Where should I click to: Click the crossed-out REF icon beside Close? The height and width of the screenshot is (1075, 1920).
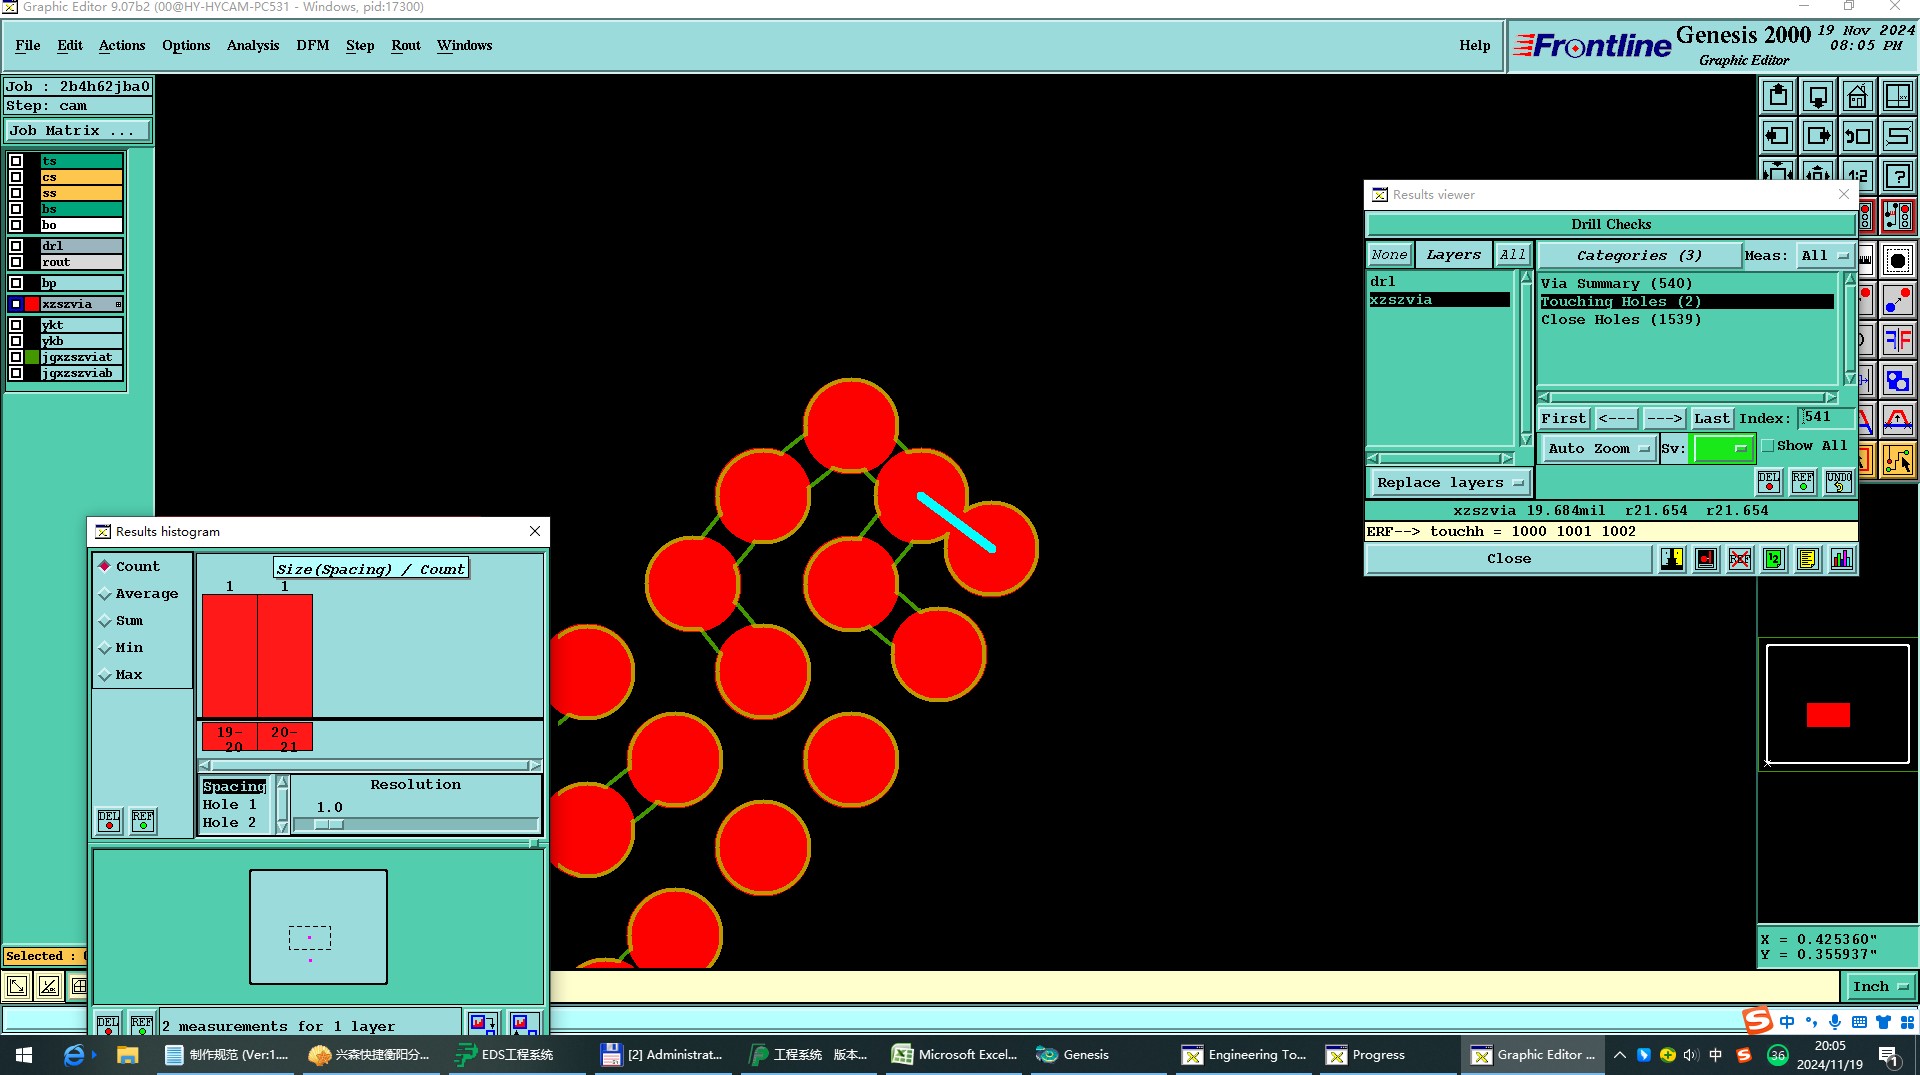coord(1740,559)
